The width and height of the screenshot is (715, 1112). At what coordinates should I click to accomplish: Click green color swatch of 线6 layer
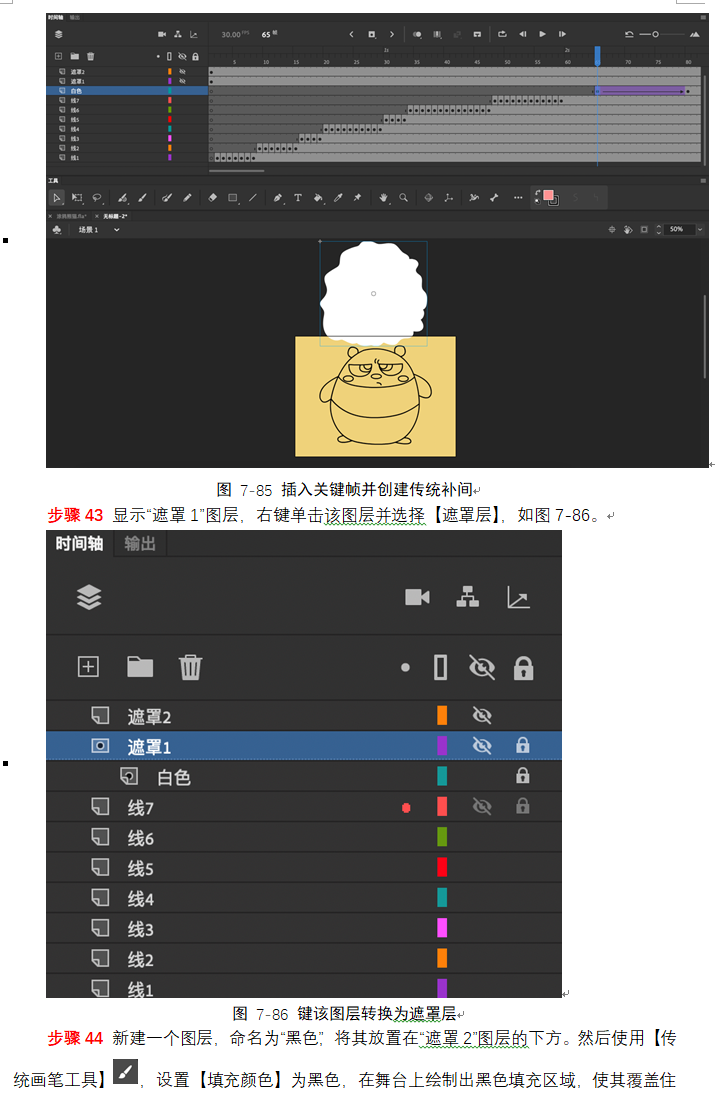[x=442, y=837]
